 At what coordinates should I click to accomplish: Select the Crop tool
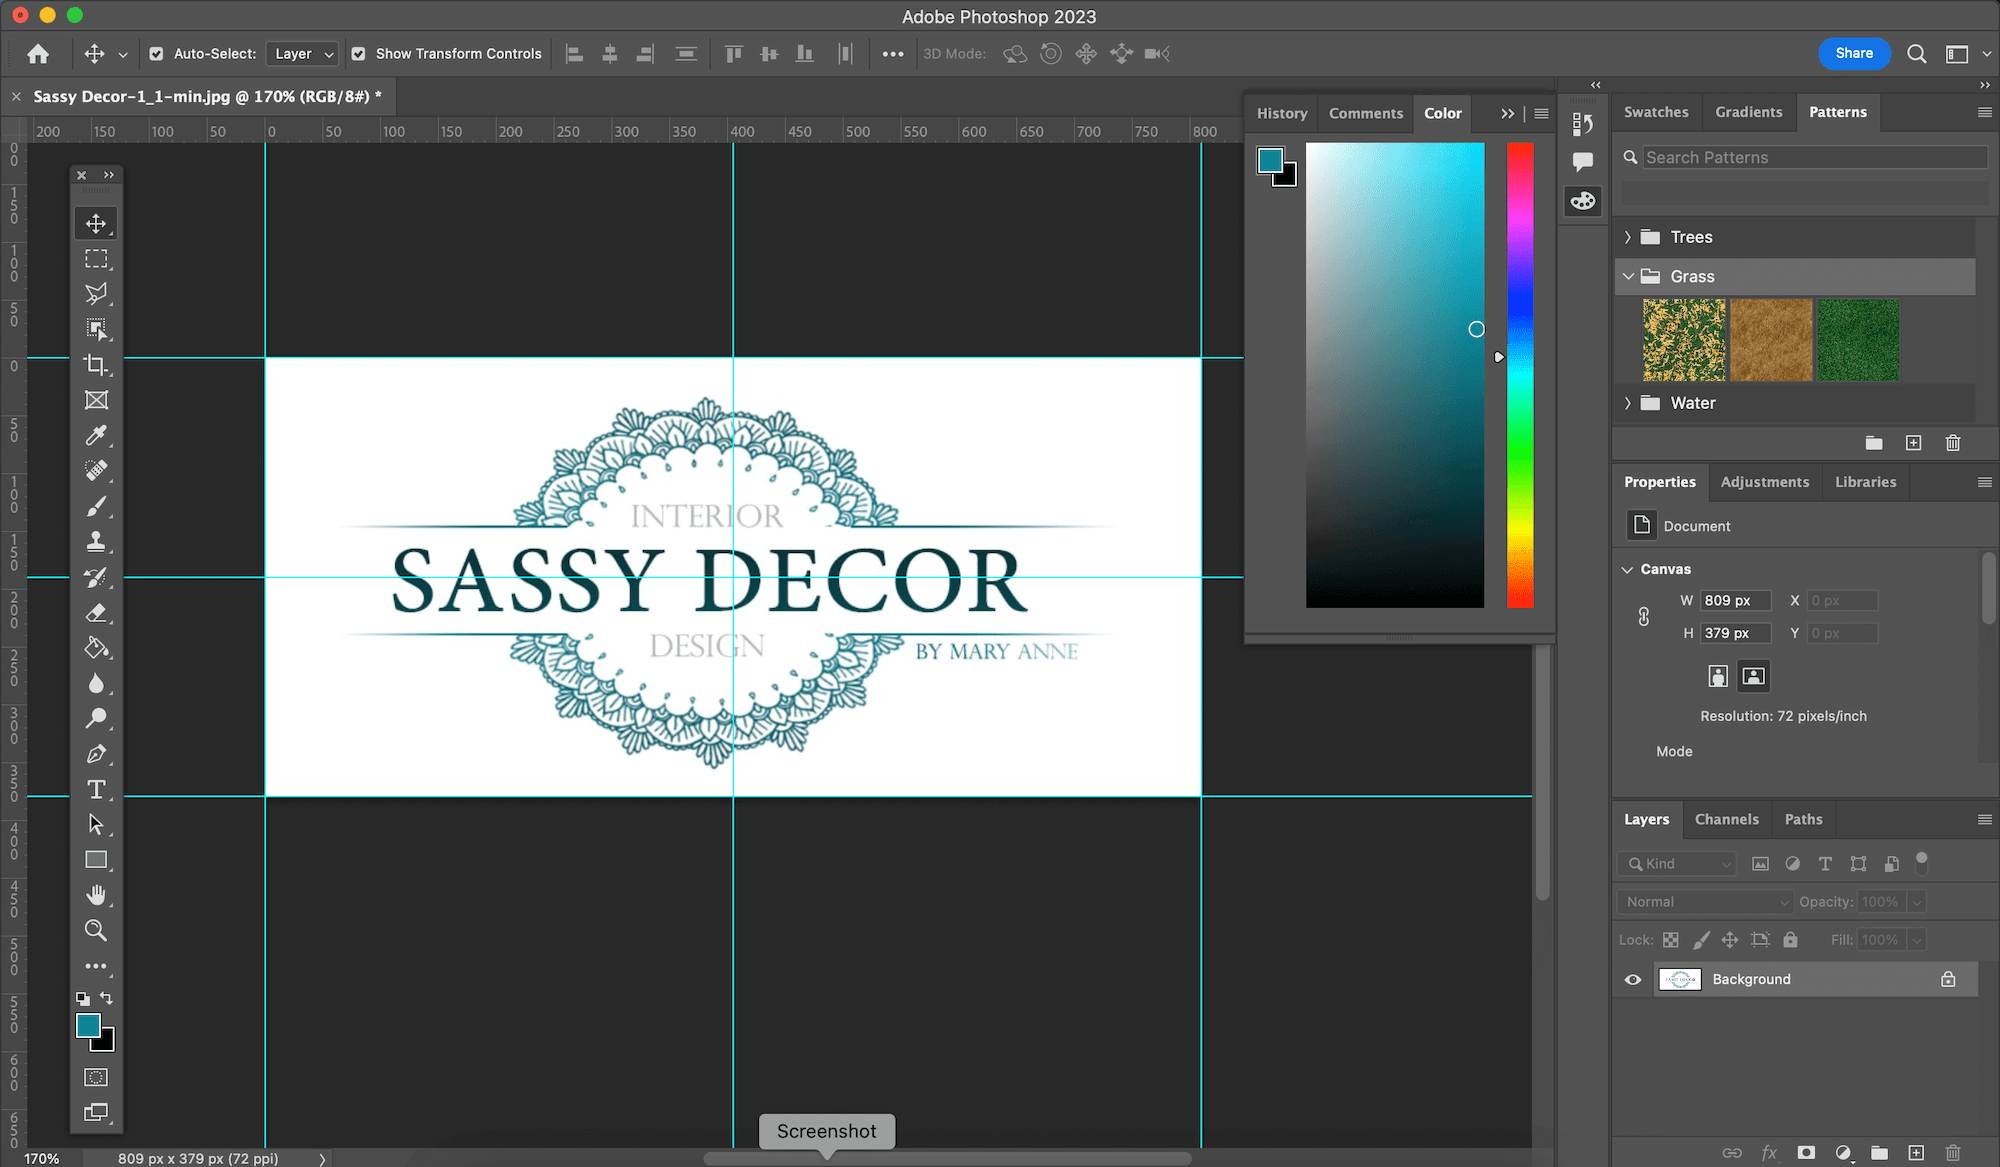[x=96, y=365]
